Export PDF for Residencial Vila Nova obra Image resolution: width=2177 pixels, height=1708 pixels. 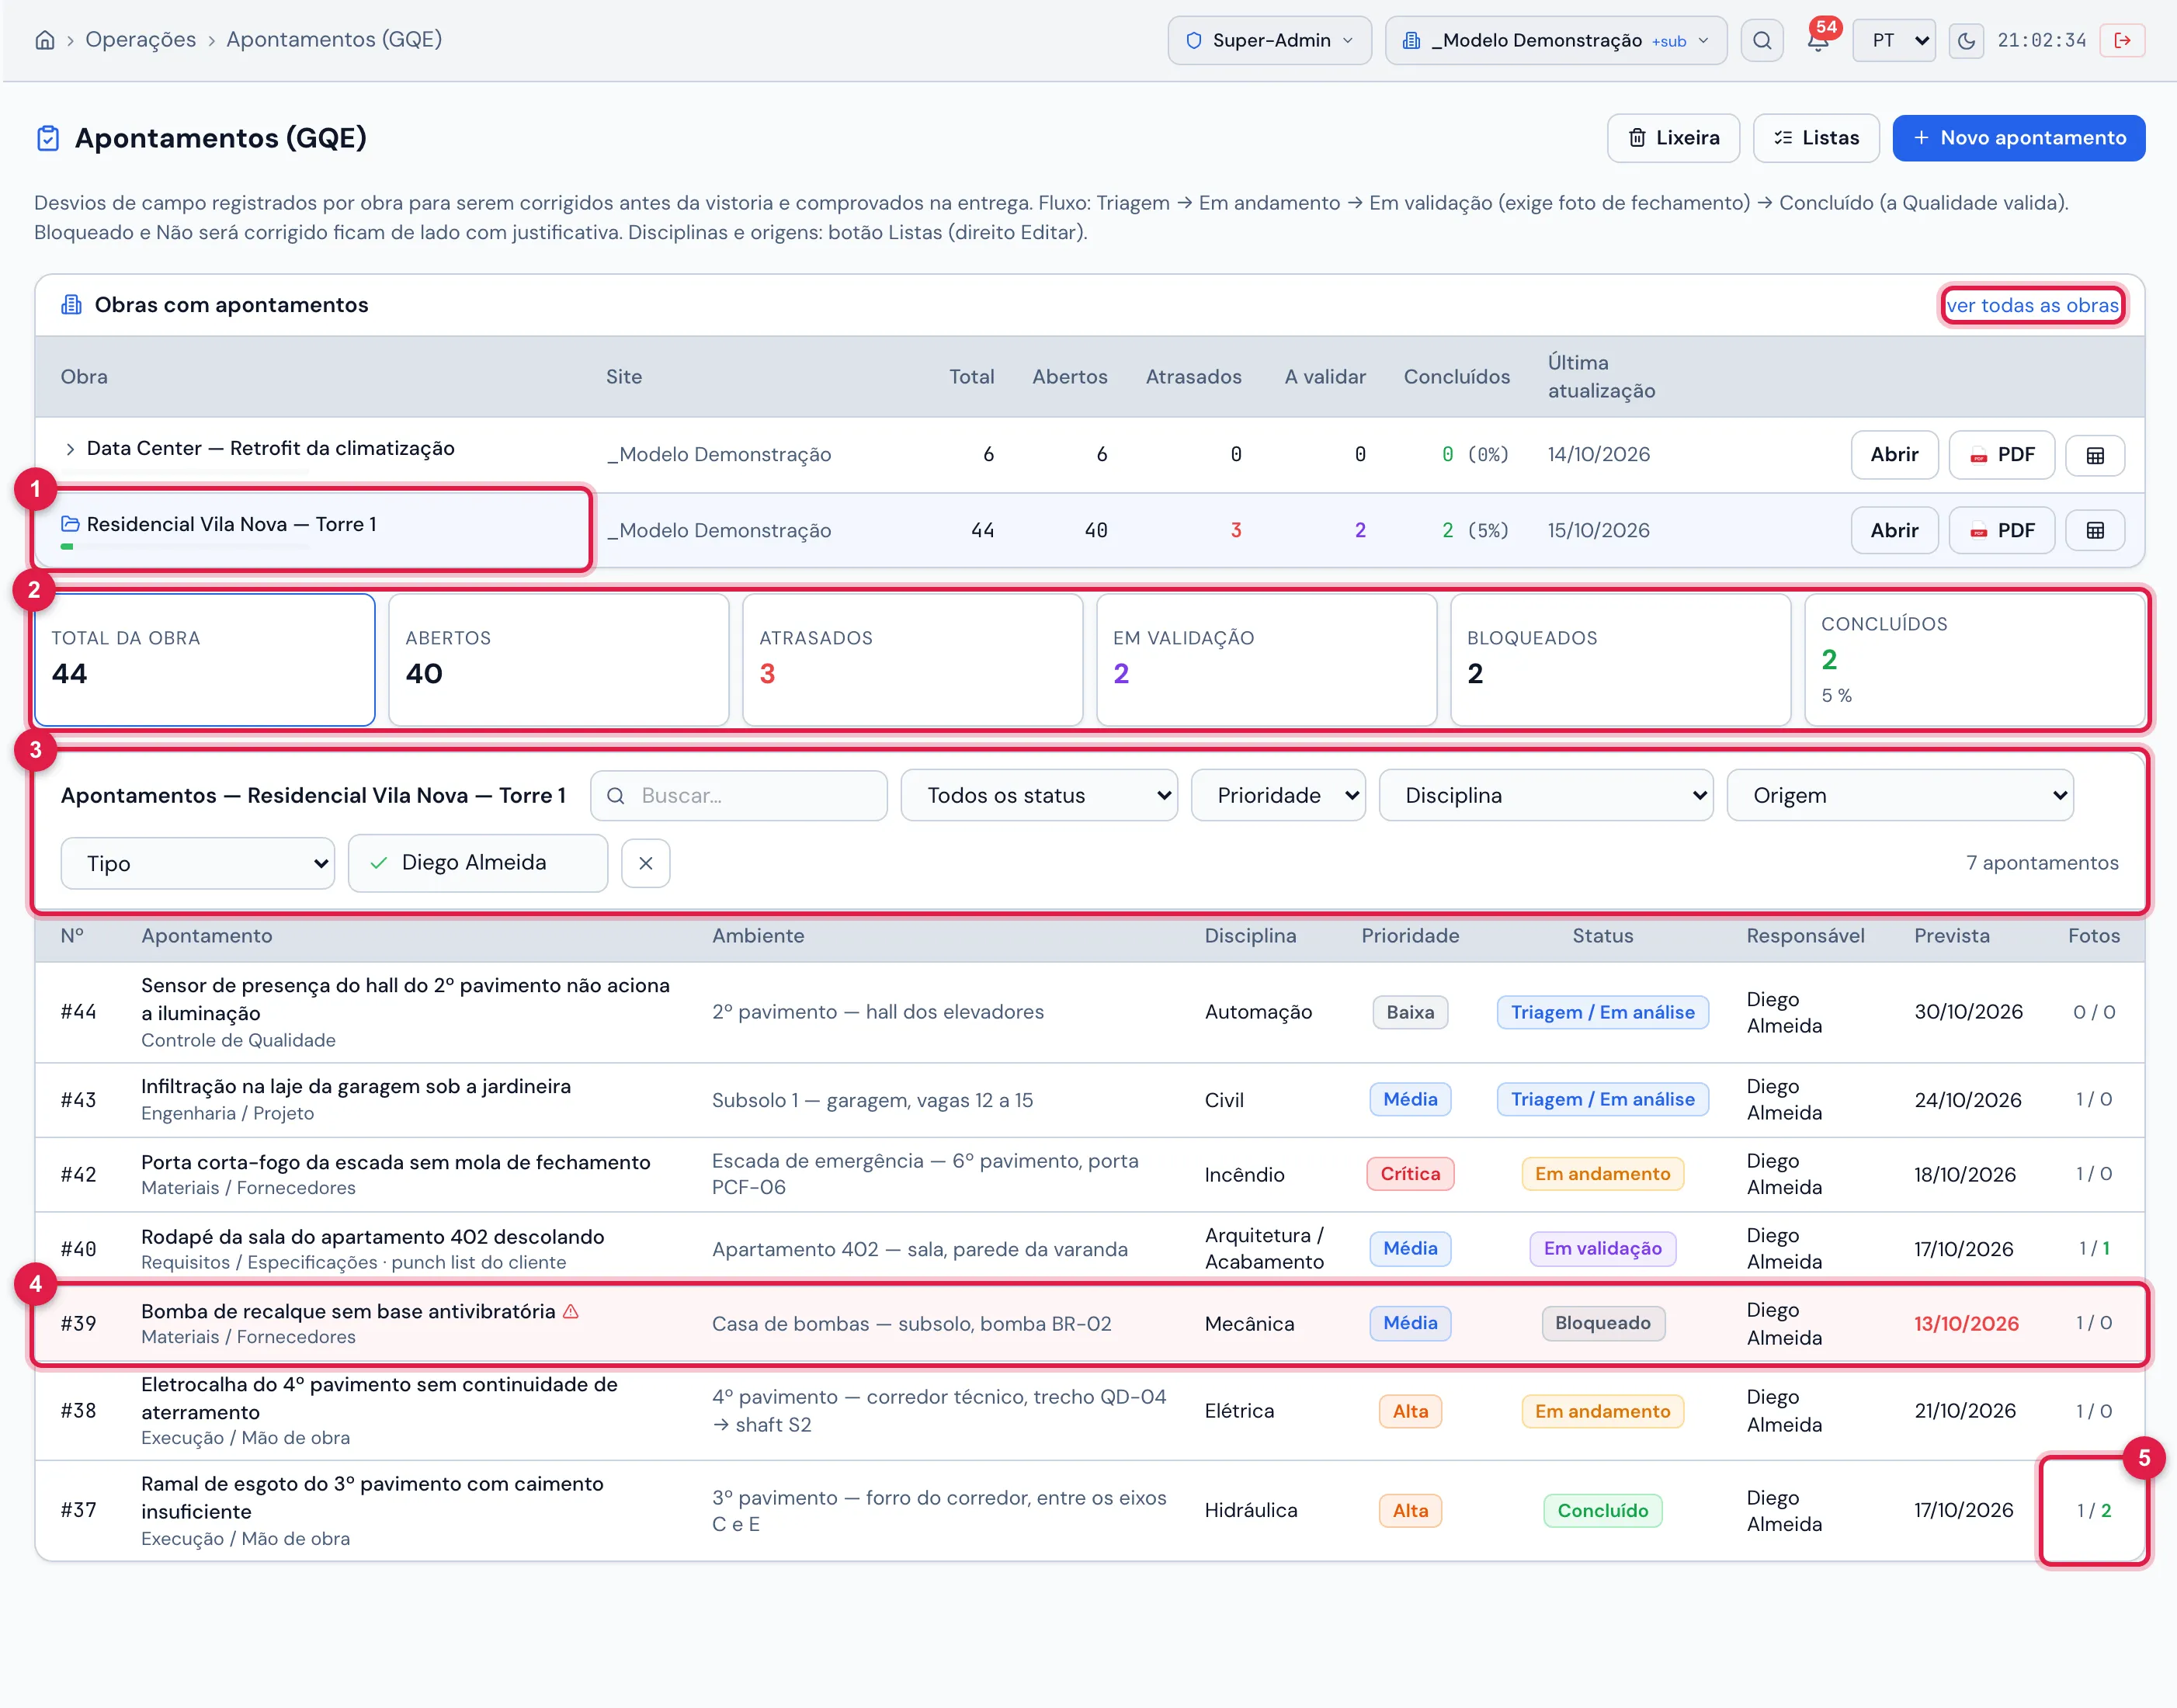click(x=2002, y=531)
